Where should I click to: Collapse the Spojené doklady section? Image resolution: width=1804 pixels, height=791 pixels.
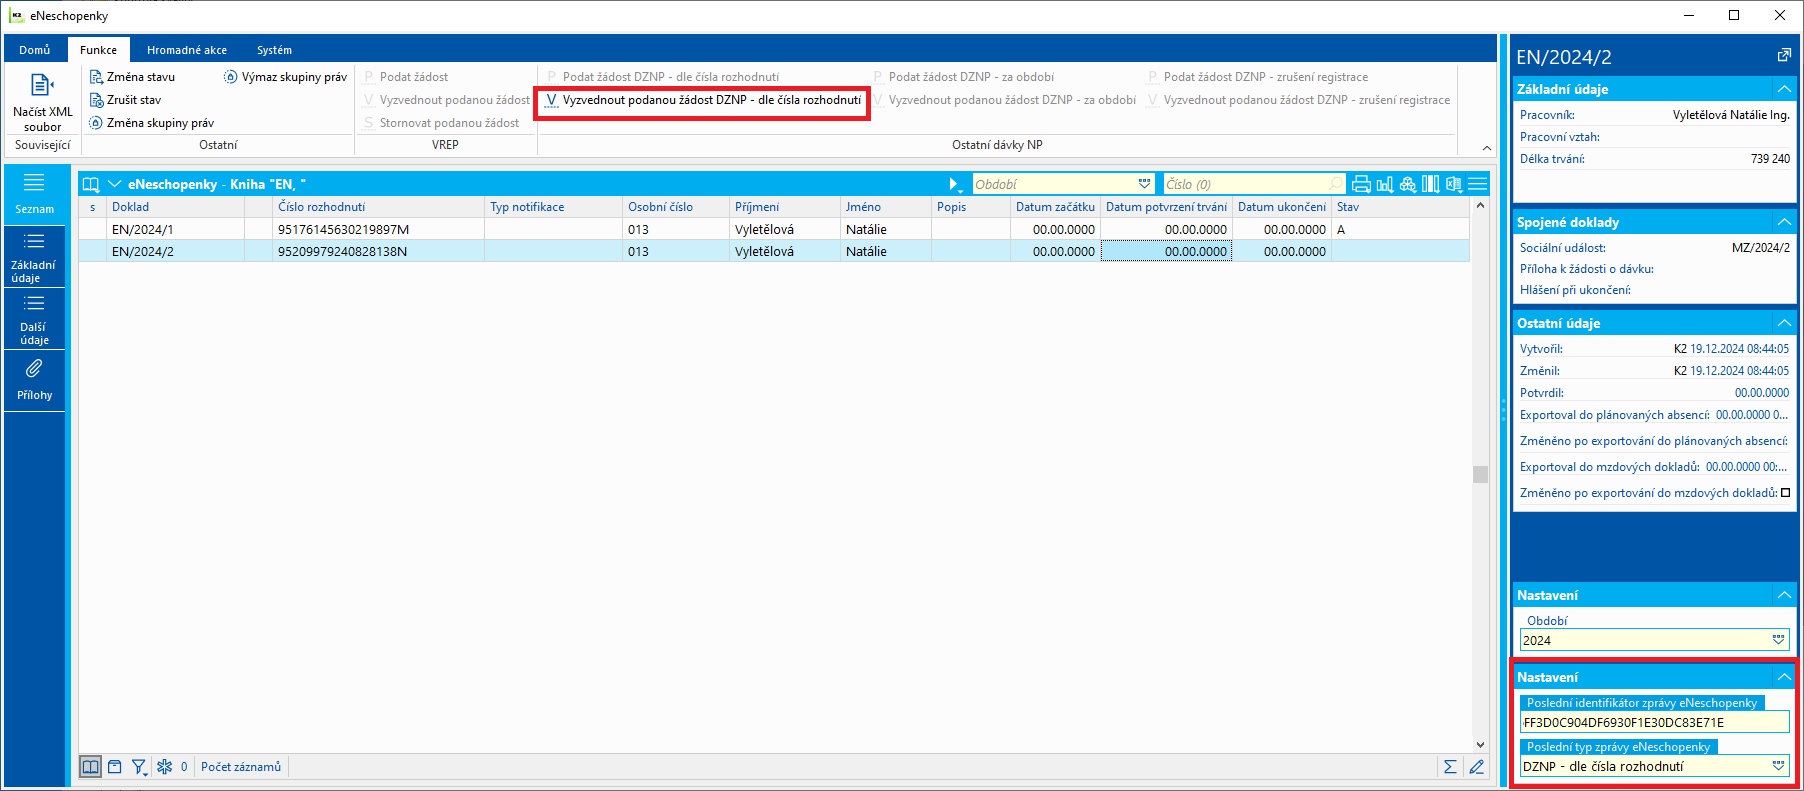click(1783, 222)
